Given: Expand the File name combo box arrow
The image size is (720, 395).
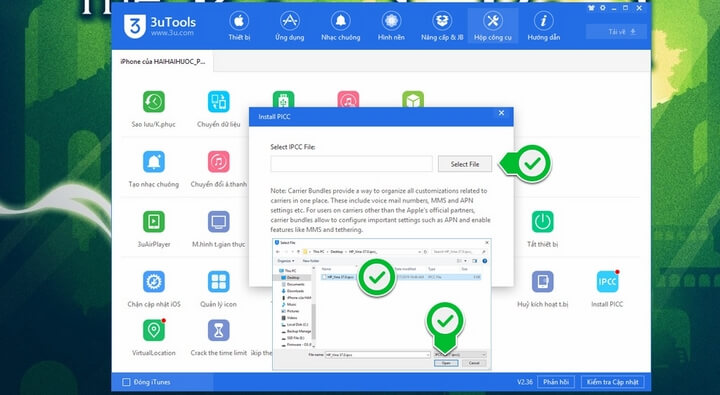Looking at the screenshot, I should [428, 355].
